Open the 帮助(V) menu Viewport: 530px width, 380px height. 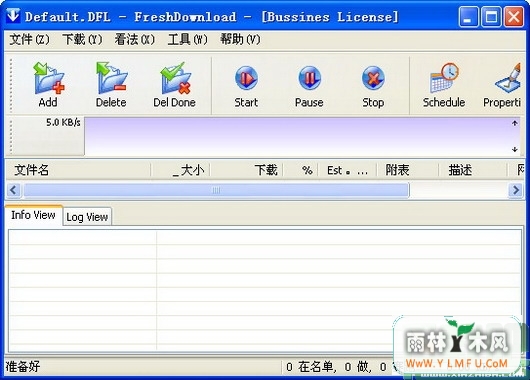click(240, 40)
